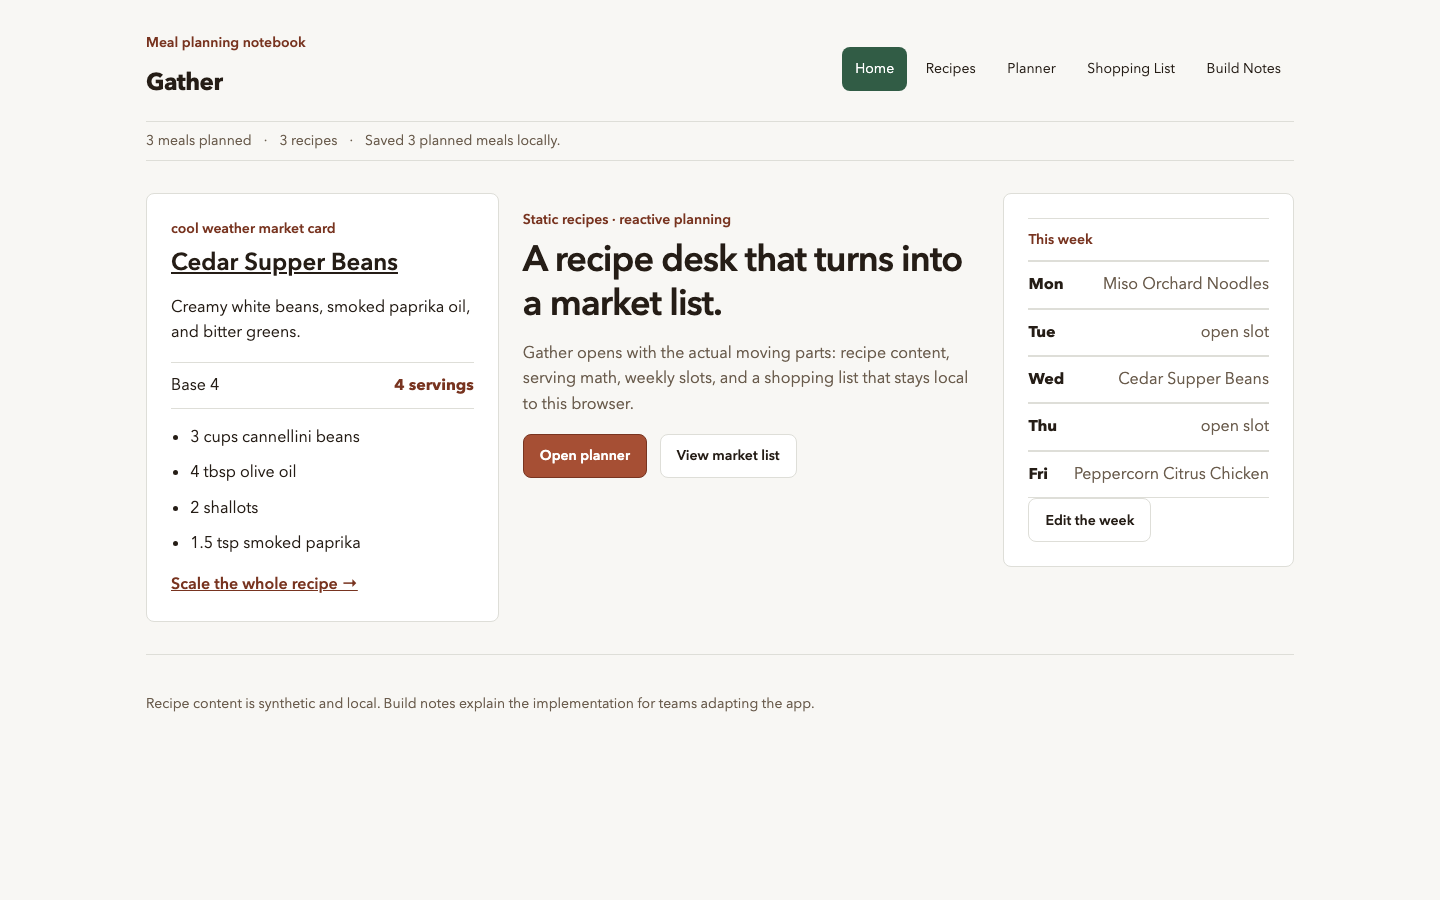The image size is (1440, 900).
Task: Click the Open planner button
Action: pyautogui.click(x=585, y=456)
